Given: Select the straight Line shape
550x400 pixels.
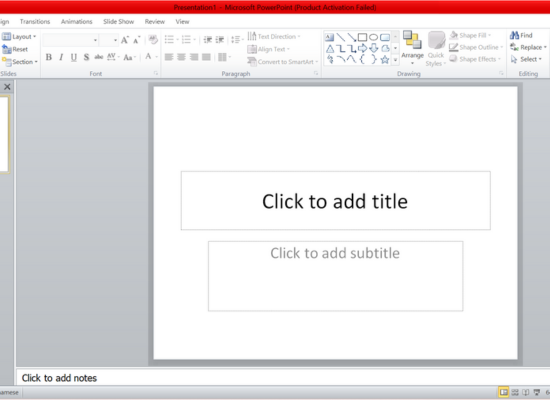Looking at the screenshot, I should (340, 37).
